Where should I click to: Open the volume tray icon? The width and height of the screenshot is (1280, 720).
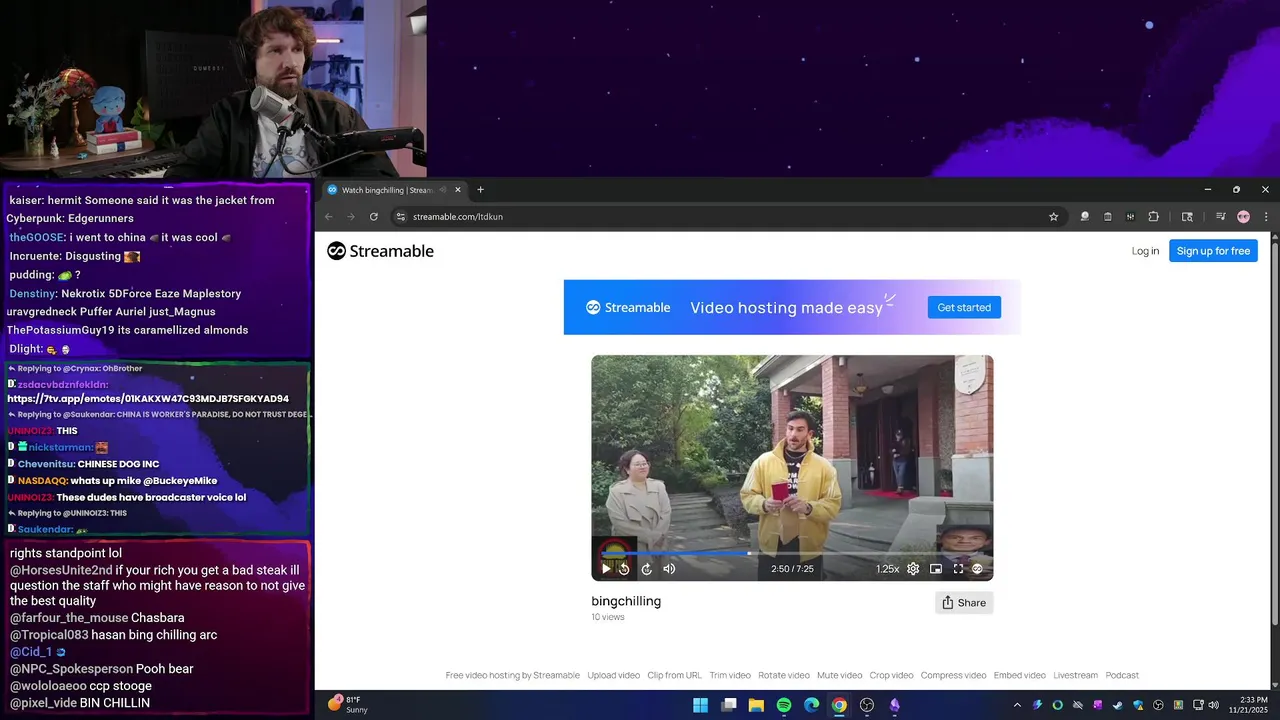pos(1213,705)
